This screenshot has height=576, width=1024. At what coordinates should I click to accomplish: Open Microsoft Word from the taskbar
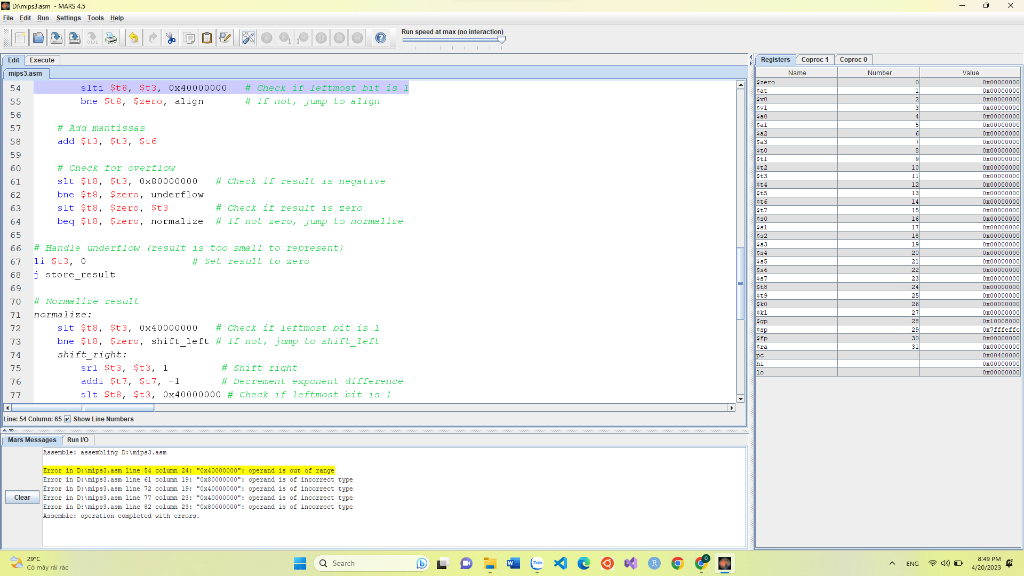click(x=513, y=563)
